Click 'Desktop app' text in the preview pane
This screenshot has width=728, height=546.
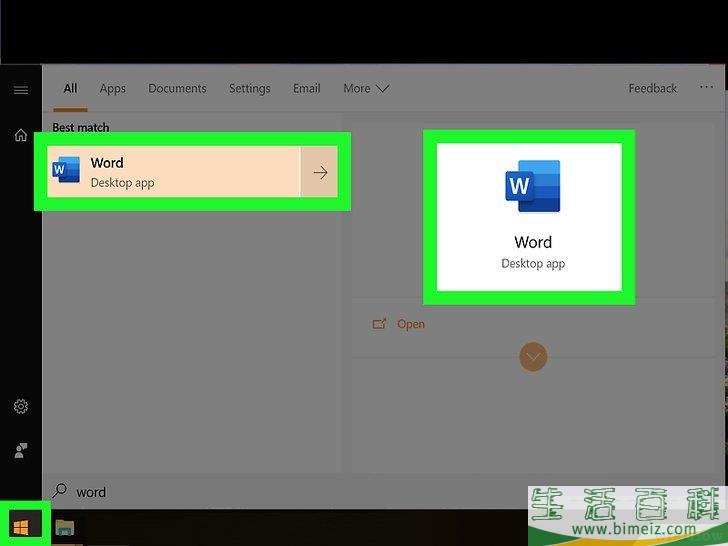point(533,264)
